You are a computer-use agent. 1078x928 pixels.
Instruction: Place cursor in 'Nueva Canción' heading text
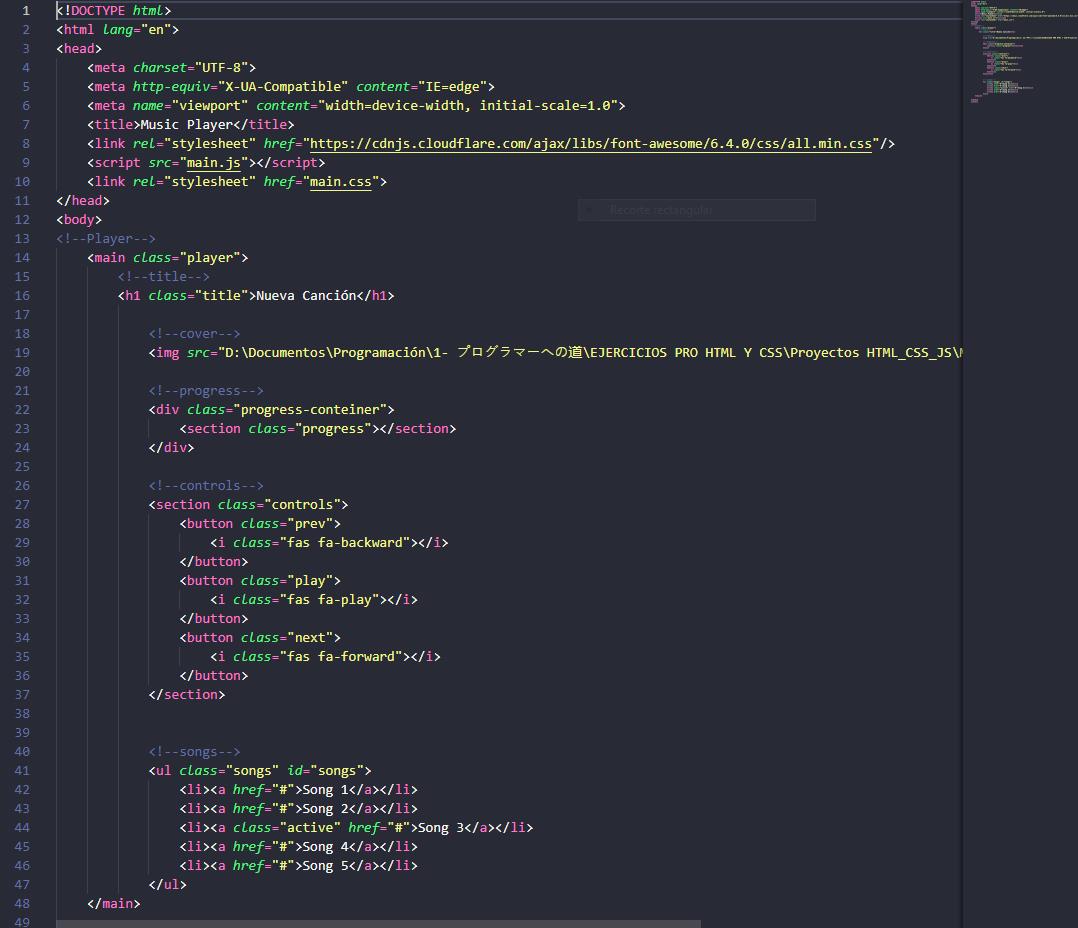click(x=306, y=295)
